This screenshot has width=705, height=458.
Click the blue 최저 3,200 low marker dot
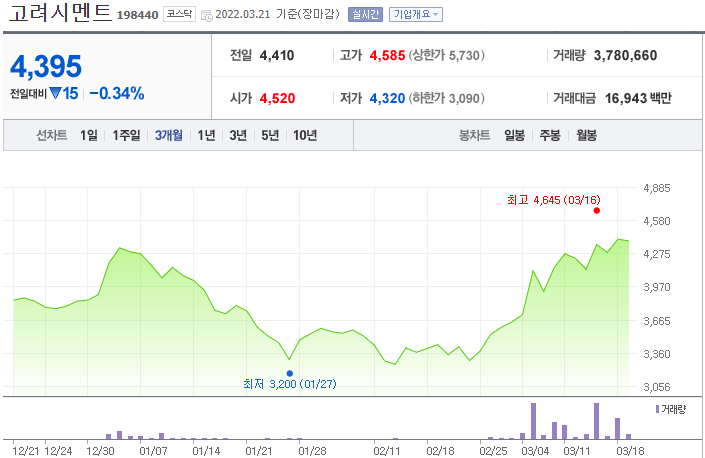(x=290, y=373)
